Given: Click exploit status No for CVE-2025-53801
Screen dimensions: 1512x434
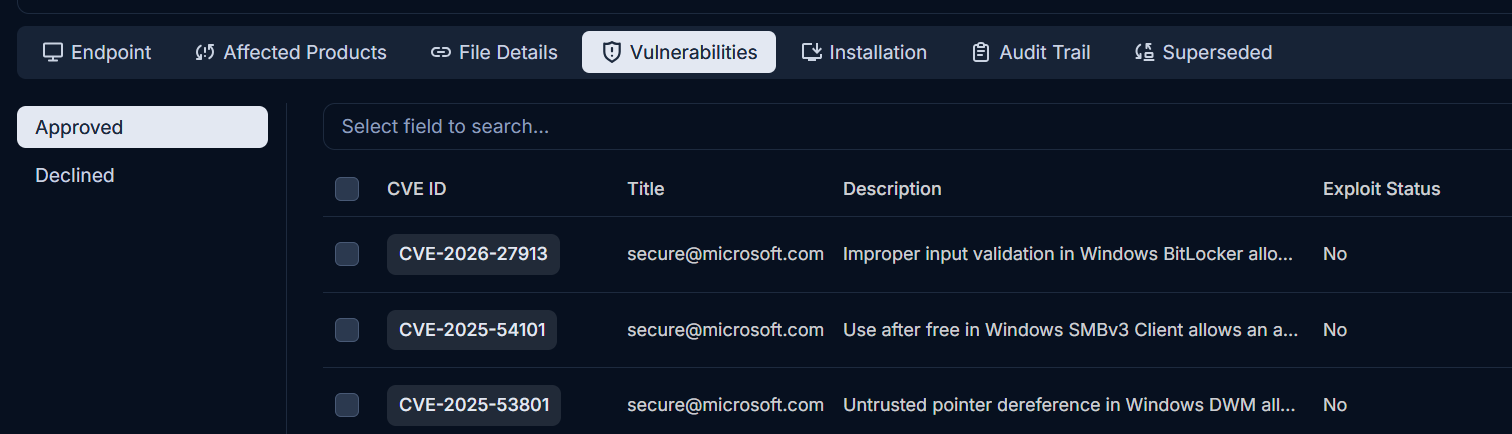Looking at the screenshot, I should click(1335, 405).
